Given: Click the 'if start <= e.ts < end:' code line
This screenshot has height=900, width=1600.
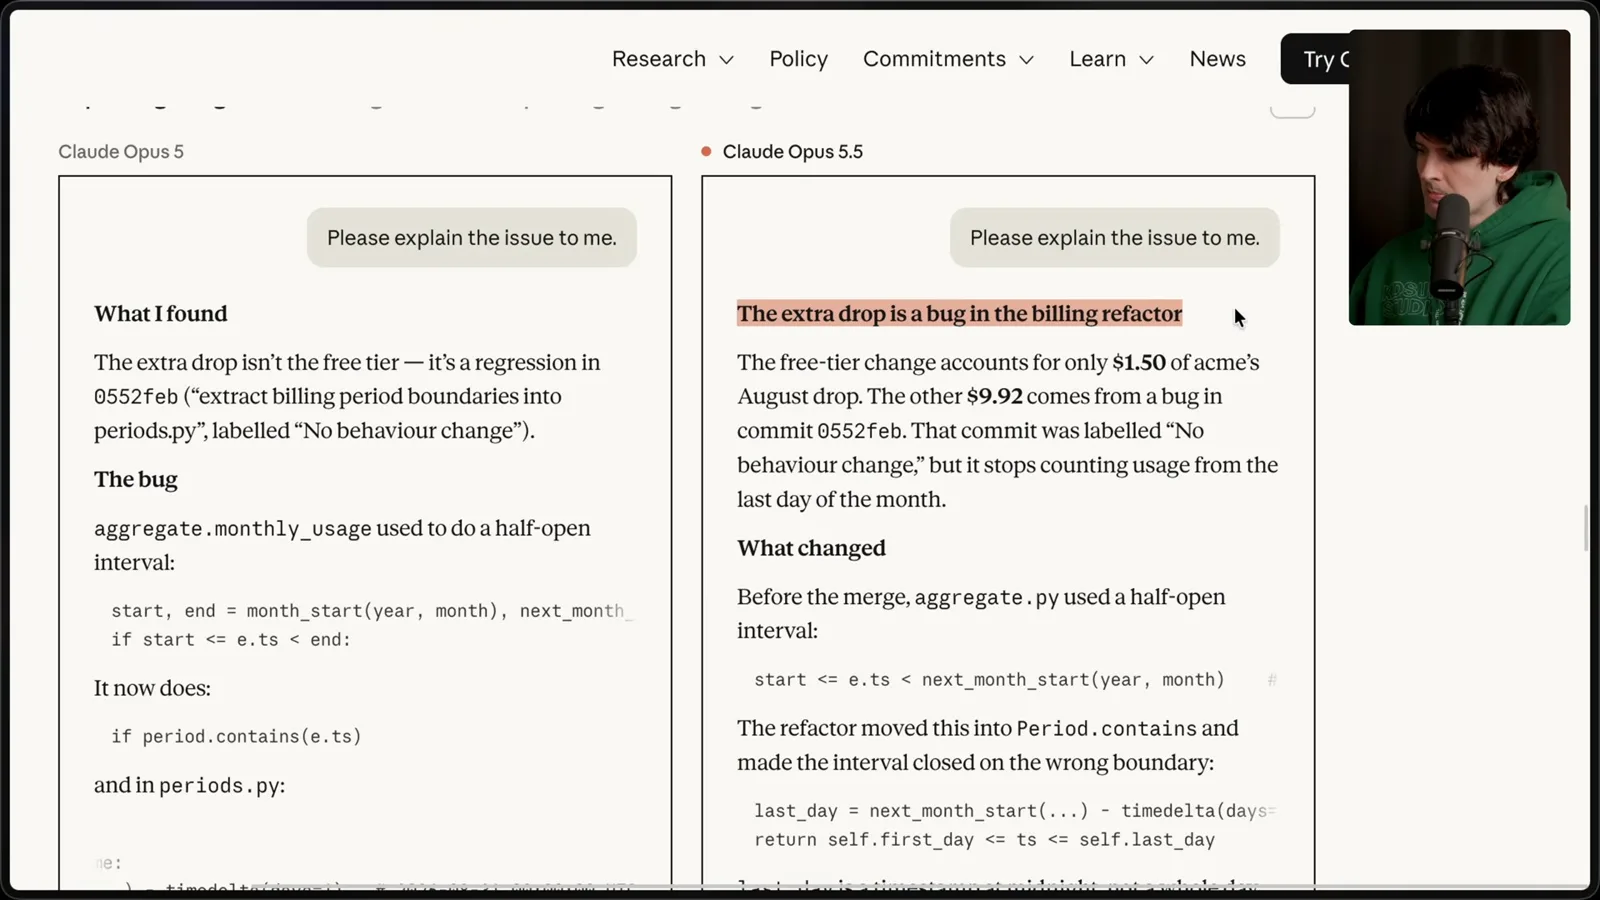Looking at the screenshot, I should (231, 640).
